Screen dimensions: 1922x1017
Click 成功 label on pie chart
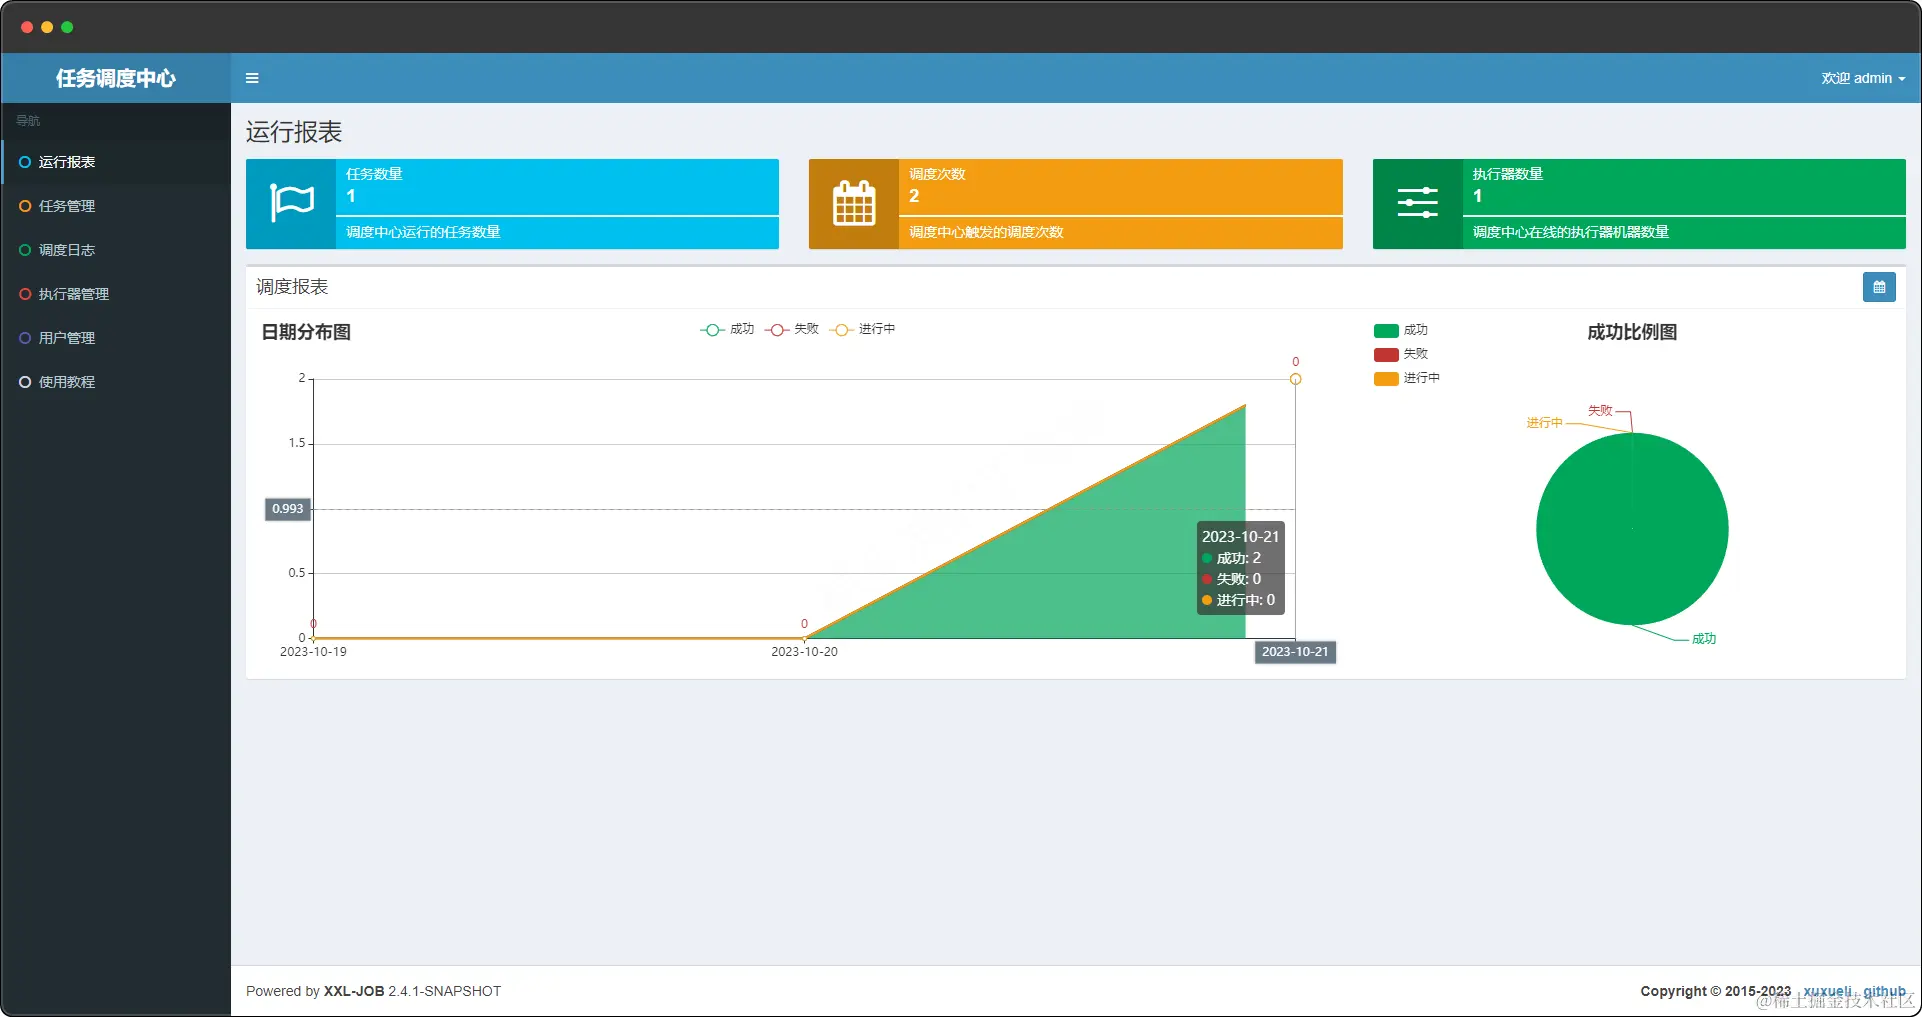click(1704, 639)
